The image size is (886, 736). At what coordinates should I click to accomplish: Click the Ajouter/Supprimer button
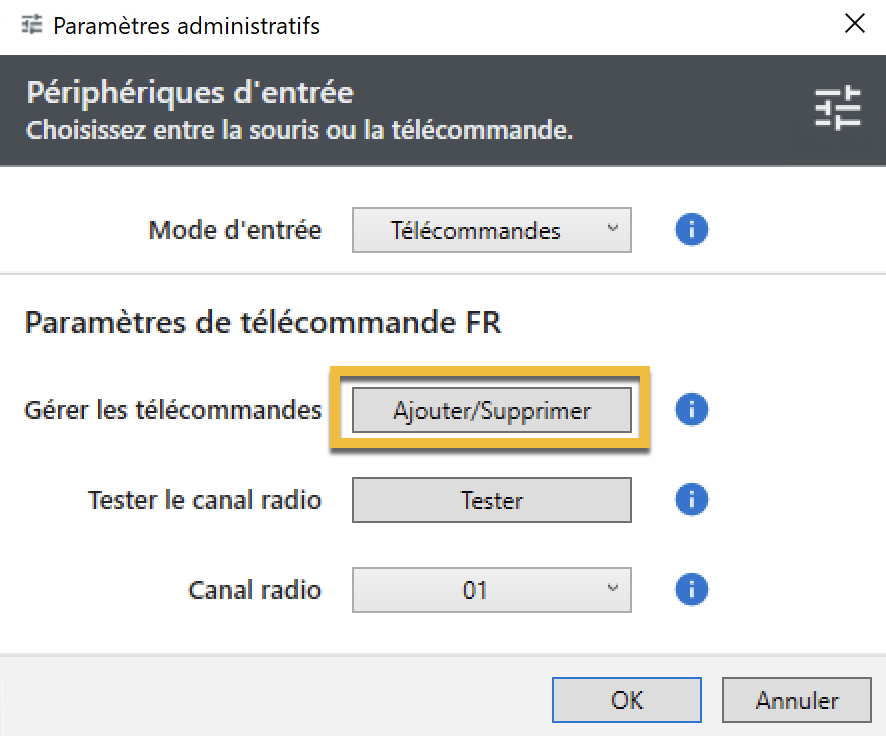tap(492, 410)
